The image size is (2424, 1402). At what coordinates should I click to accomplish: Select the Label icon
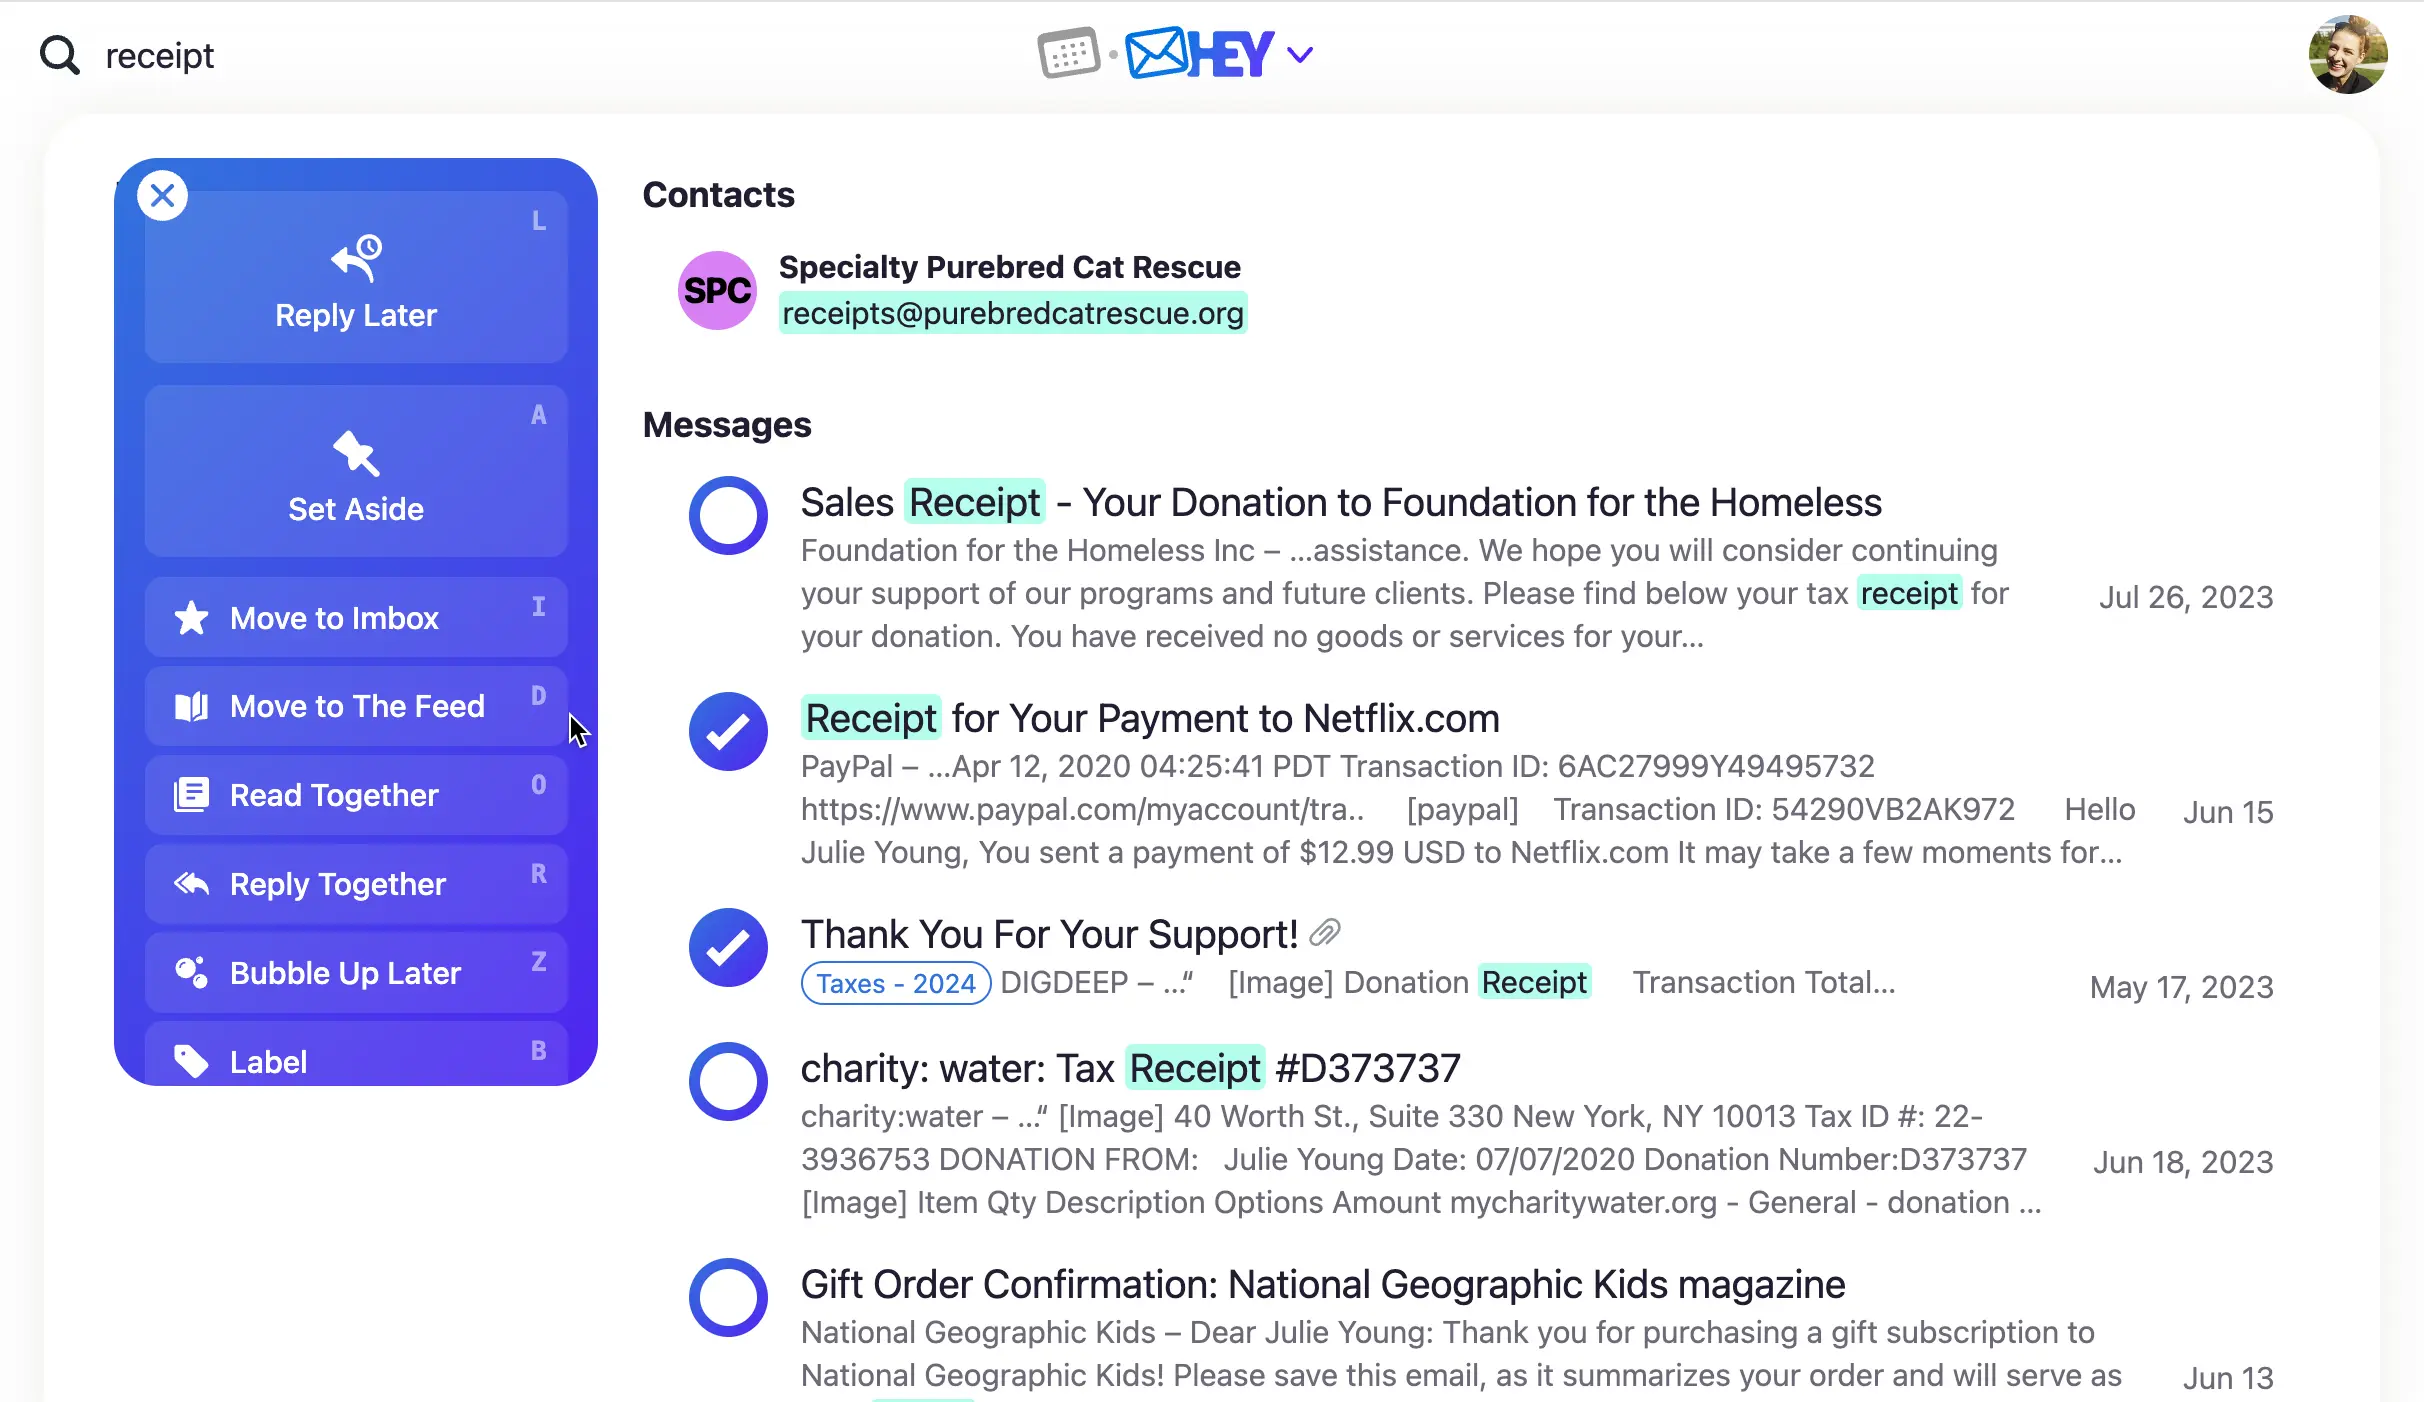(x=190, y=1060)
